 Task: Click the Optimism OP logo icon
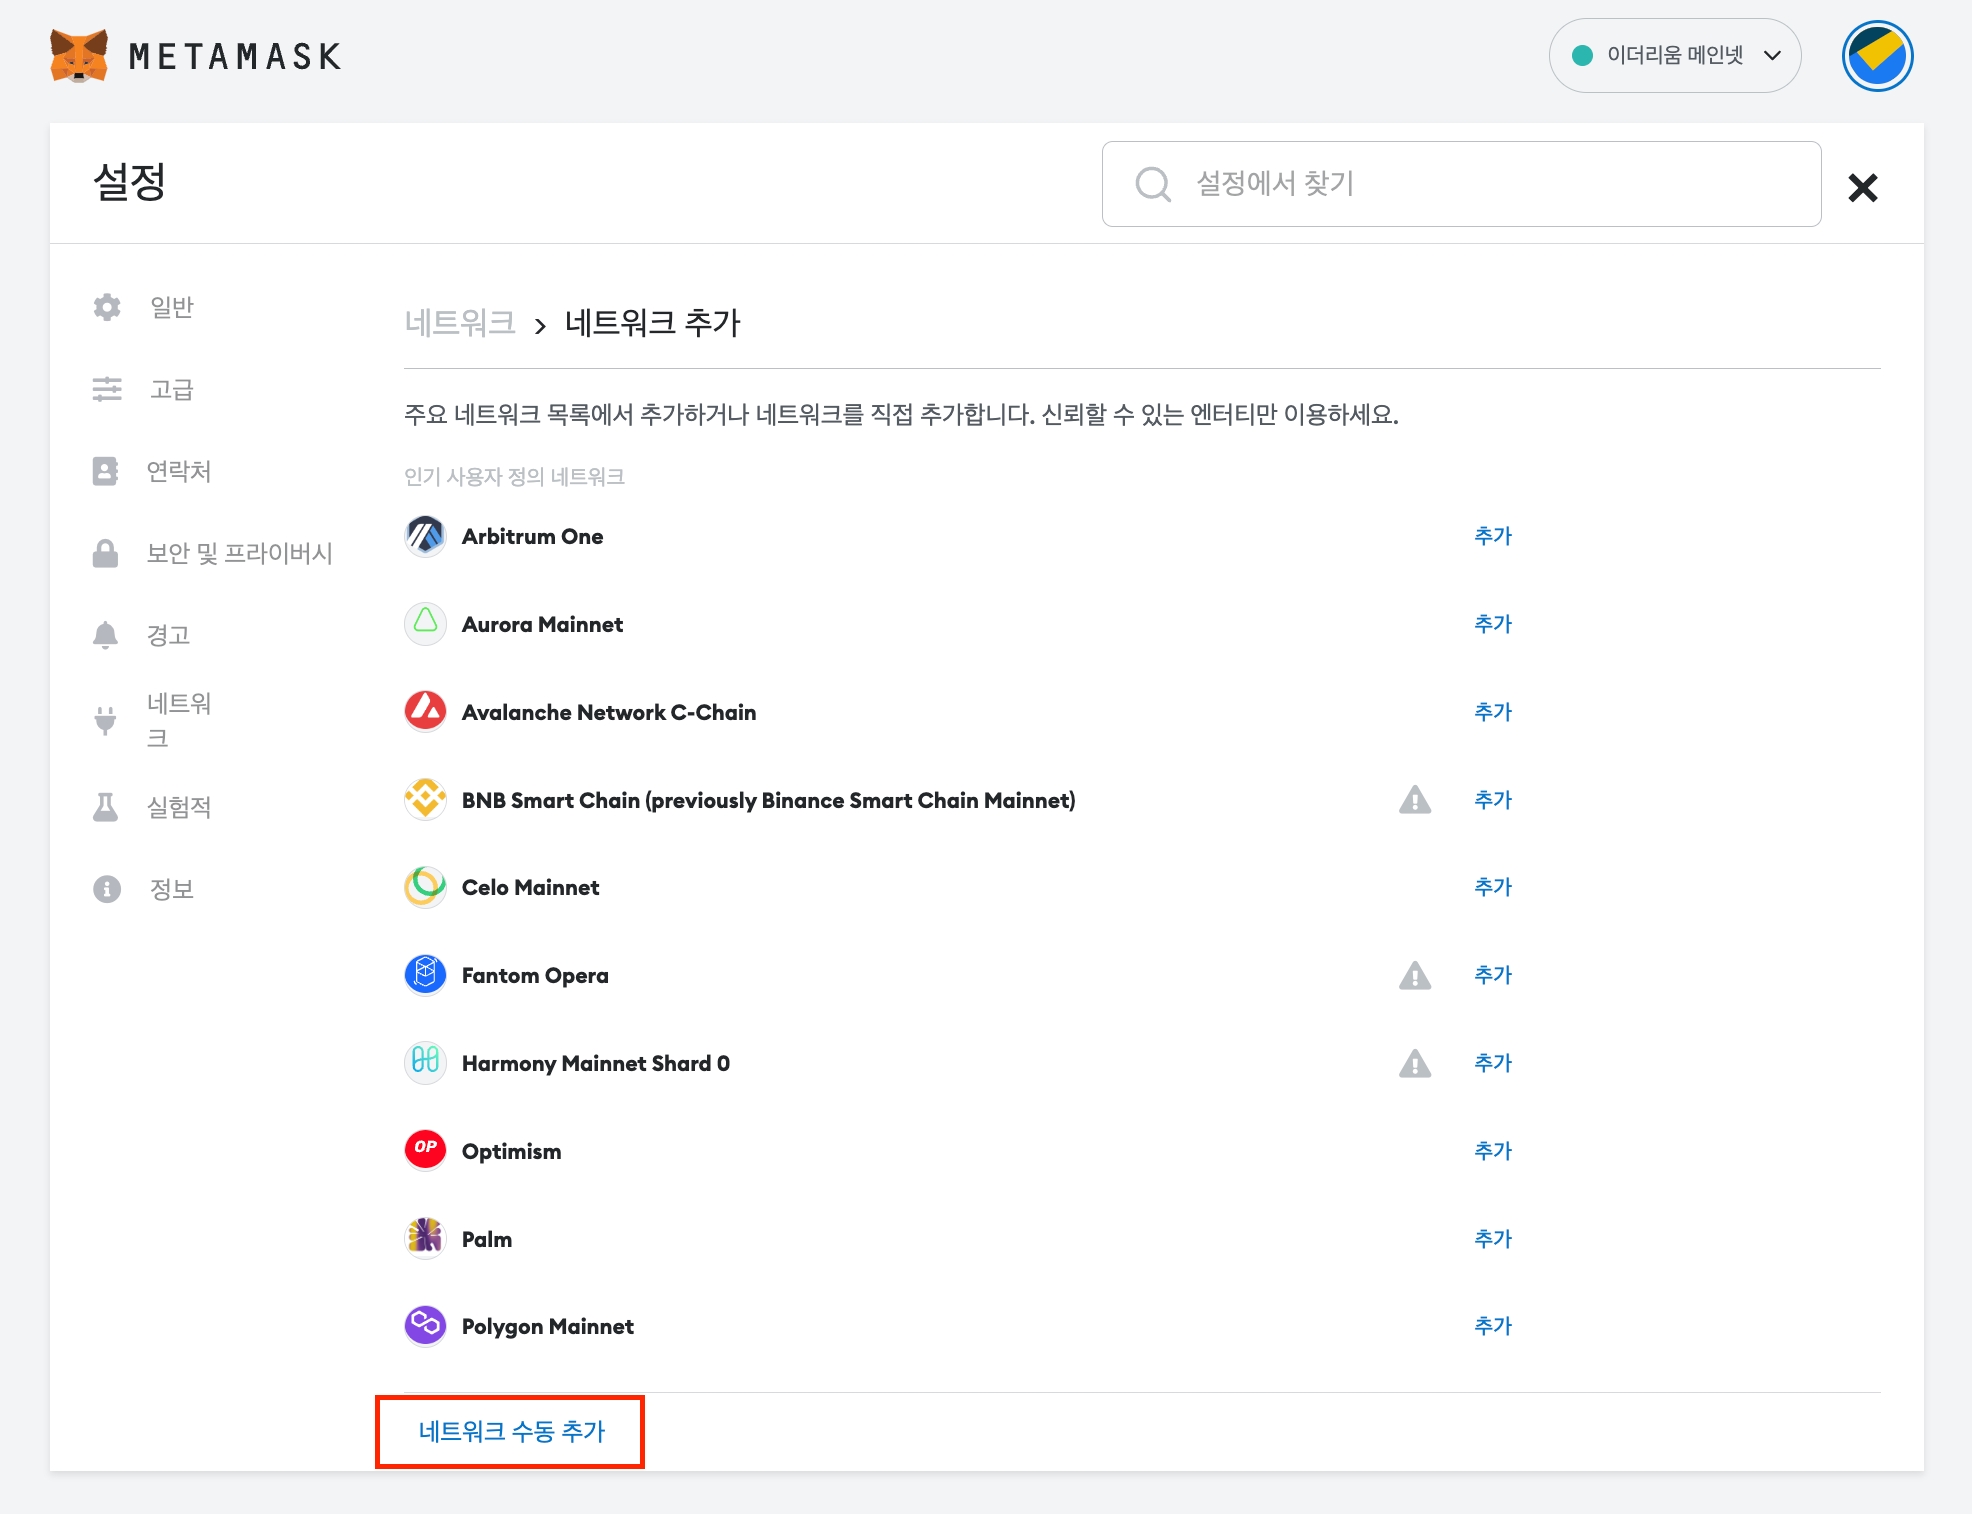pos(425,1149)
